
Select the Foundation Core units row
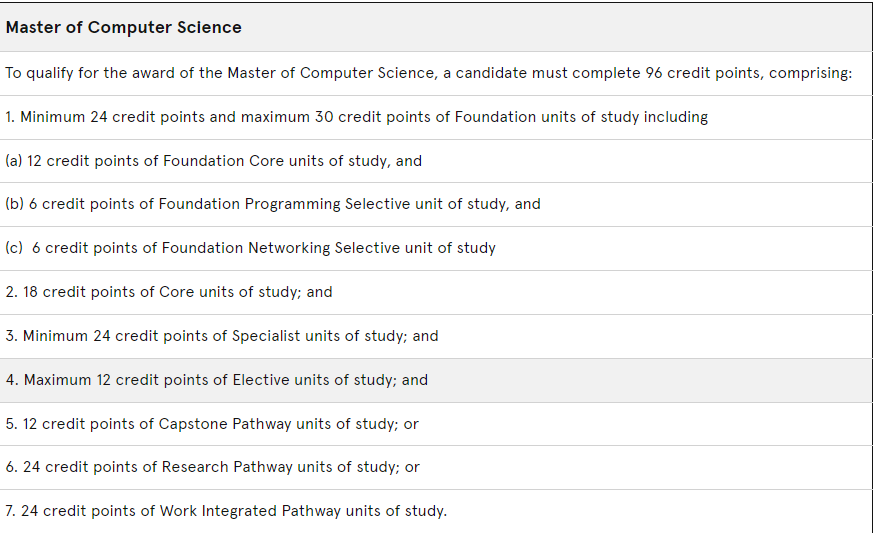pos(436,161)
